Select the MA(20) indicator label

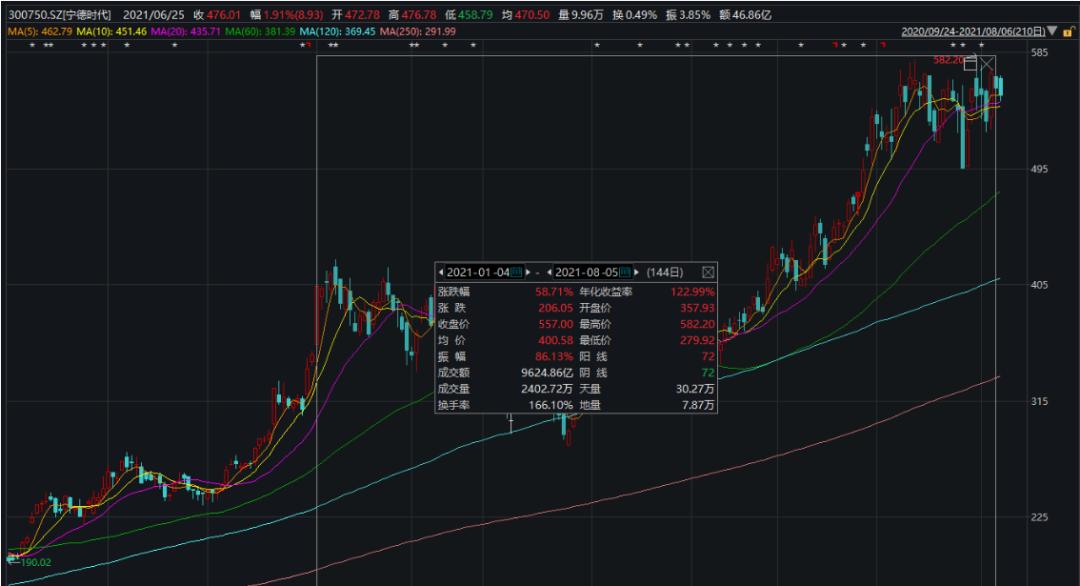186,32
